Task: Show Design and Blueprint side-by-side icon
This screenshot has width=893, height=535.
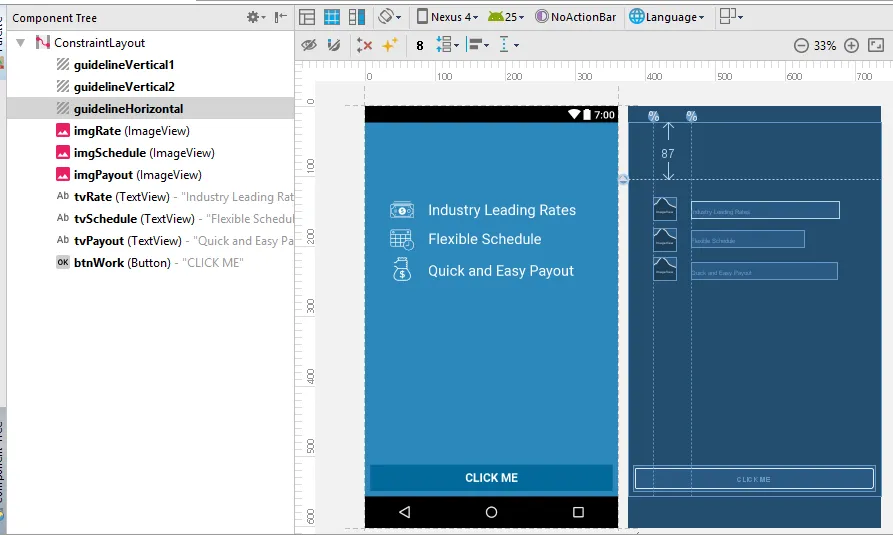Action: point(357,17)
